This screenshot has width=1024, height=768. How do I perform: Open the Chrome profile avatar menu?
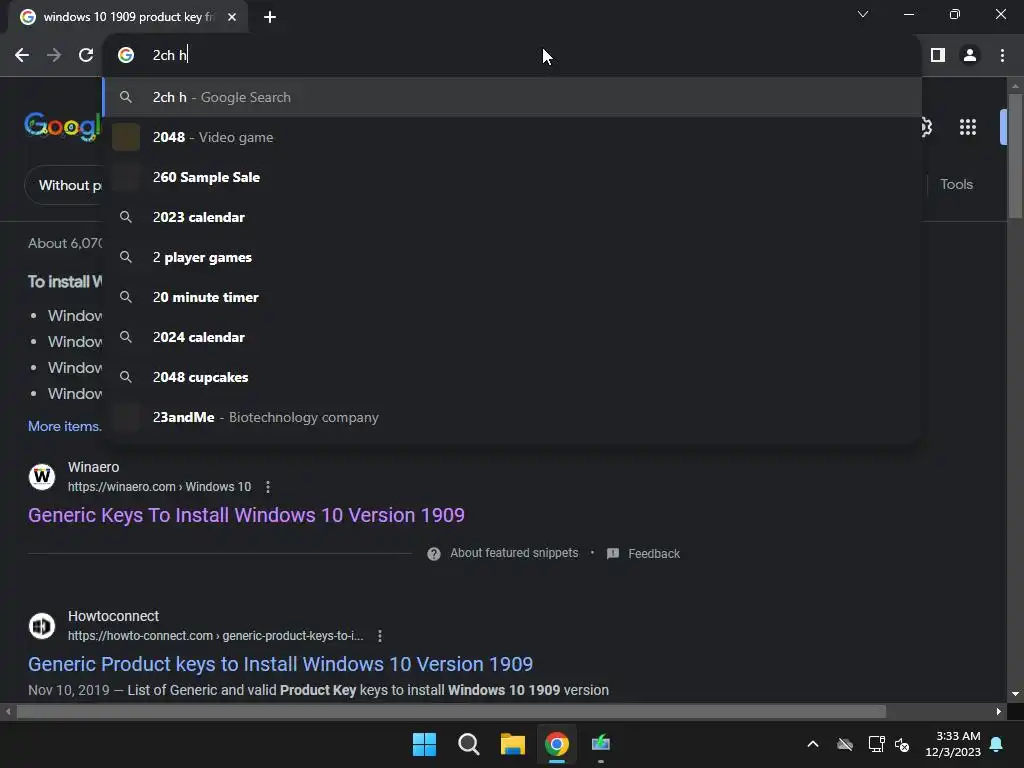[970, 56]
